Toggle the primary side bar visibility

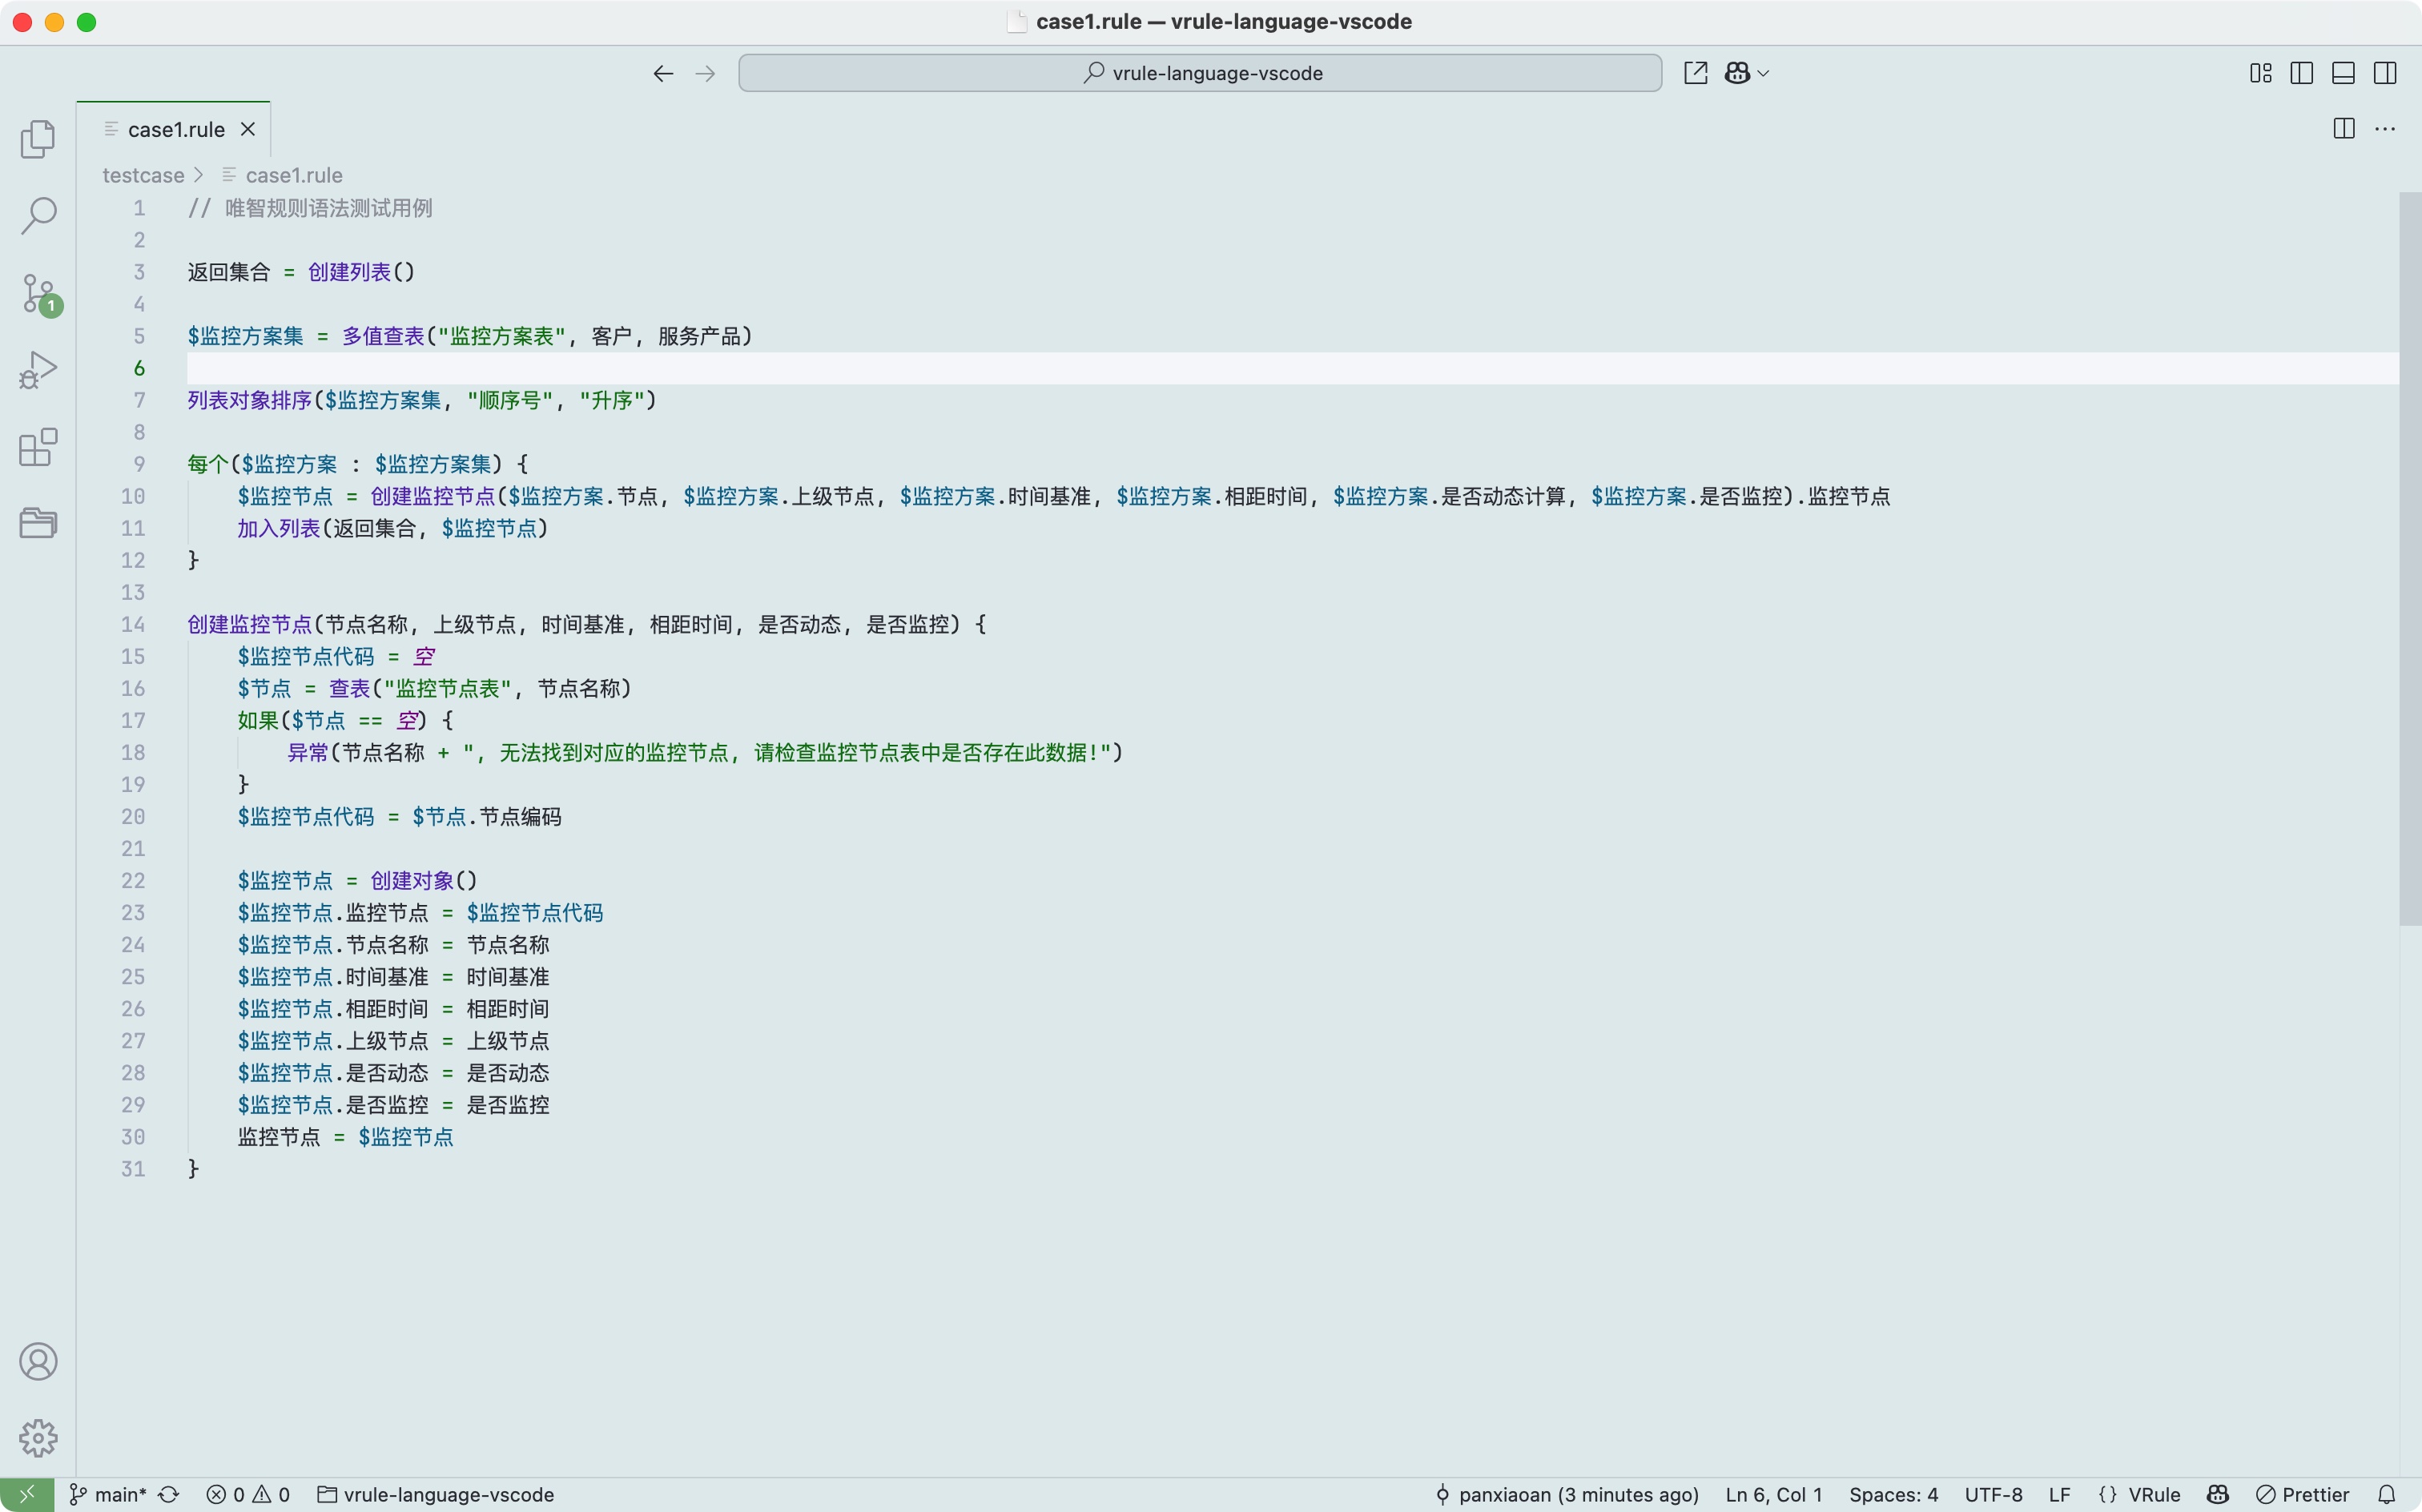tap(2301, 73)
